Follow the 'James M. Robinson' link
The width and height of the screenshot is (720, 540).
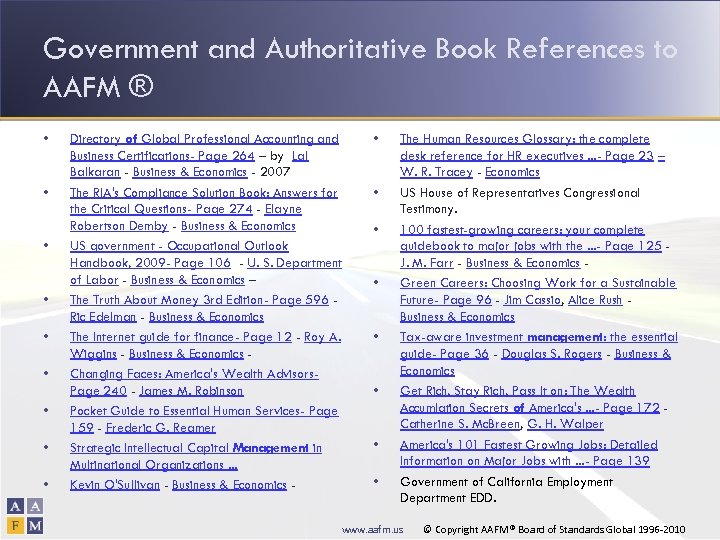(x=191, y=391)
